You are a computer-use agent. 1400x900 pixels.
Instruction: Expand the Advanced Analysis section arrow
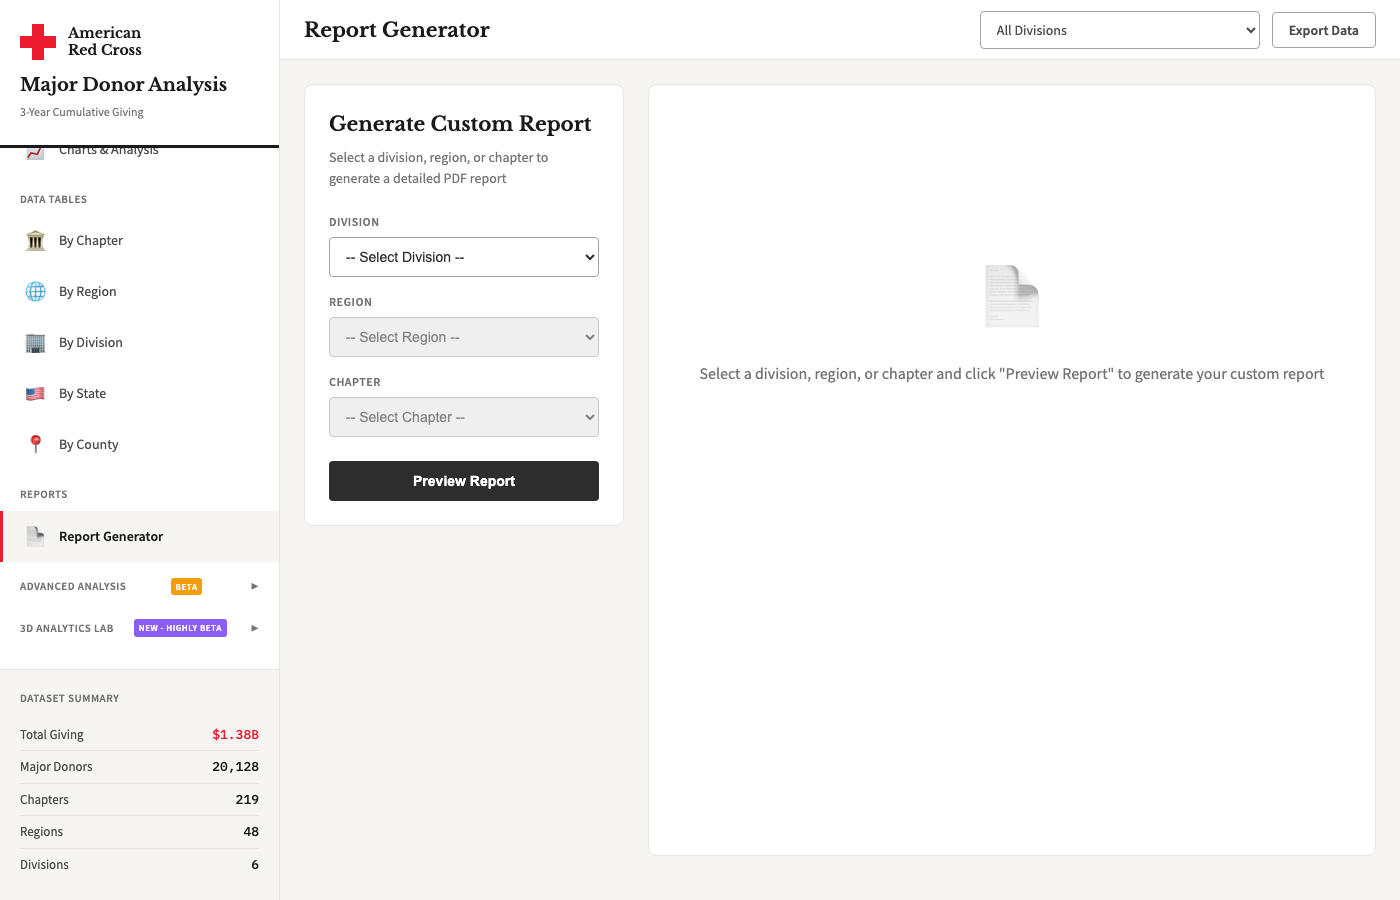tap(254, 587)
